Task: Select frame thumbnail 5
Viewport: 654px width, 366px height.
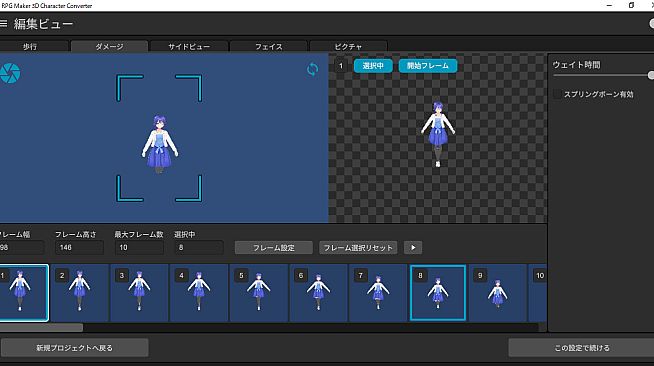Action: 259,293
